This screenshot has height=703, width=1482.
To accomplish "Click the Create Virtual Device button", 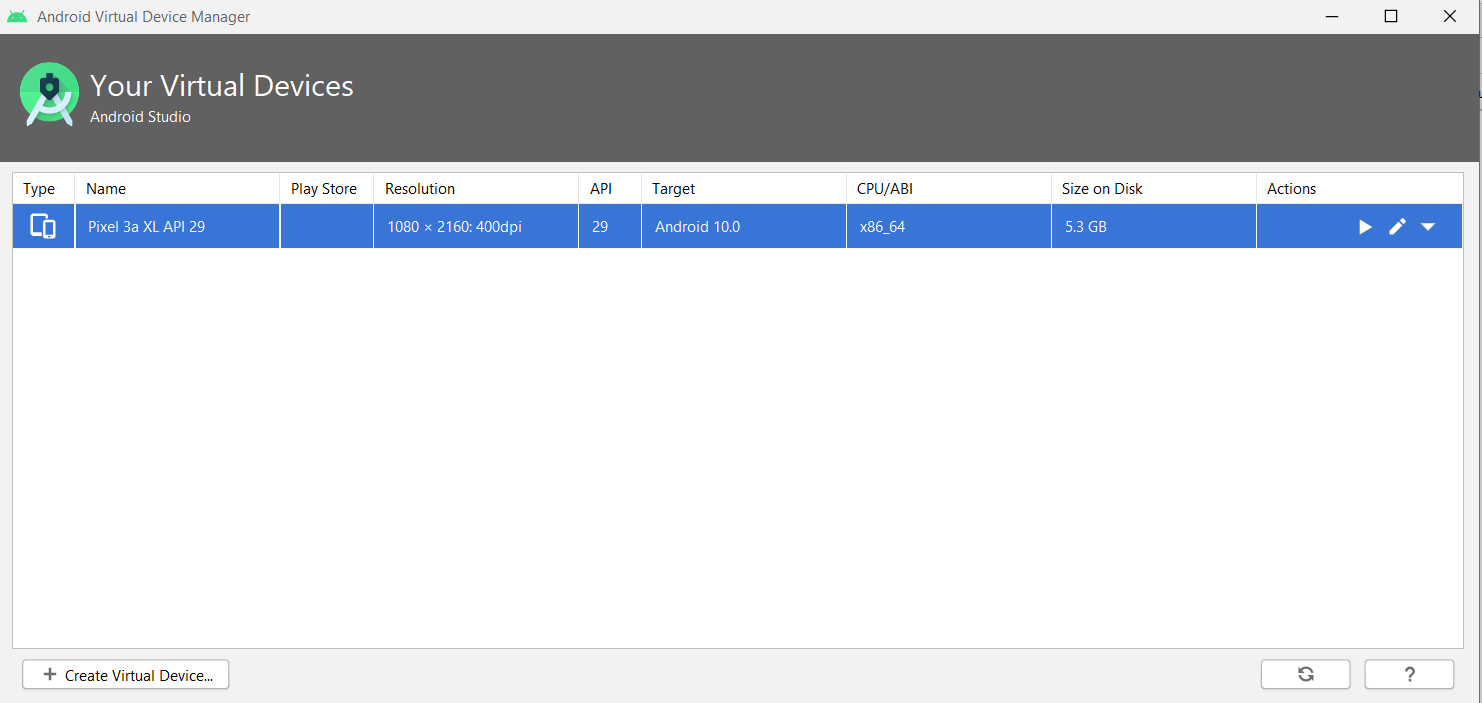I will tap(126, 675).
